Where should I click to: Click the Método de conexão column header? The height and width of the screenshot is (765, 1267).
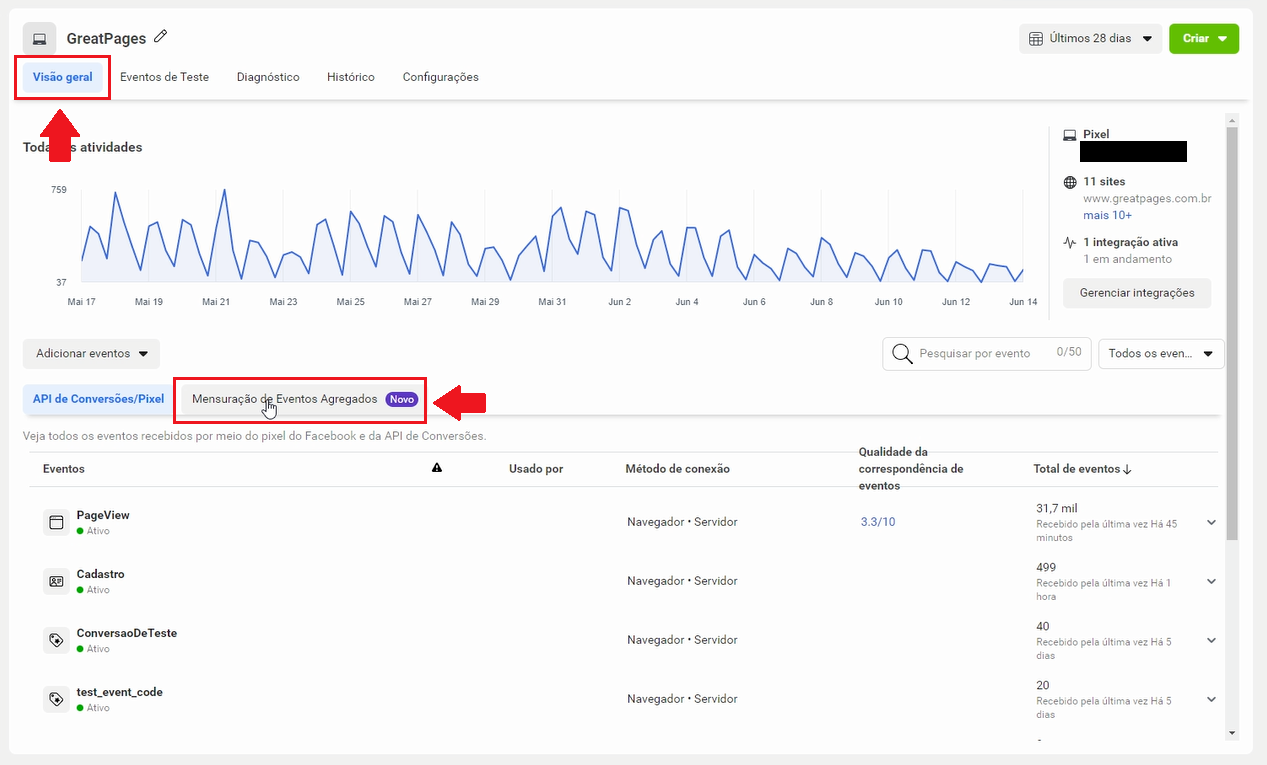[x=678, y=469]
